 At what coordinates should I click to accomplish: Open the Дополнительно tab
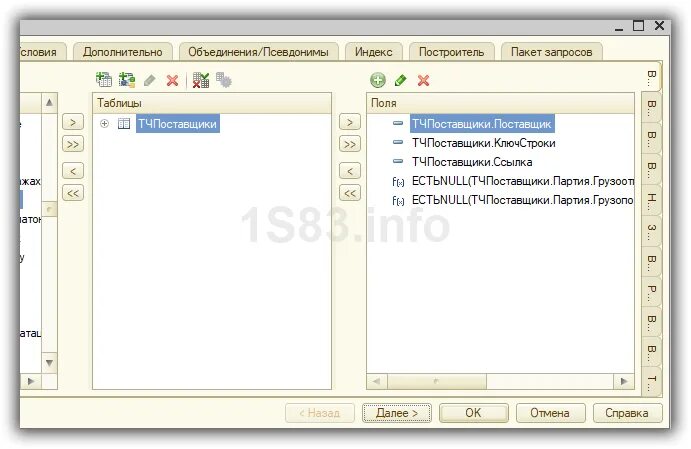(123, 52)
